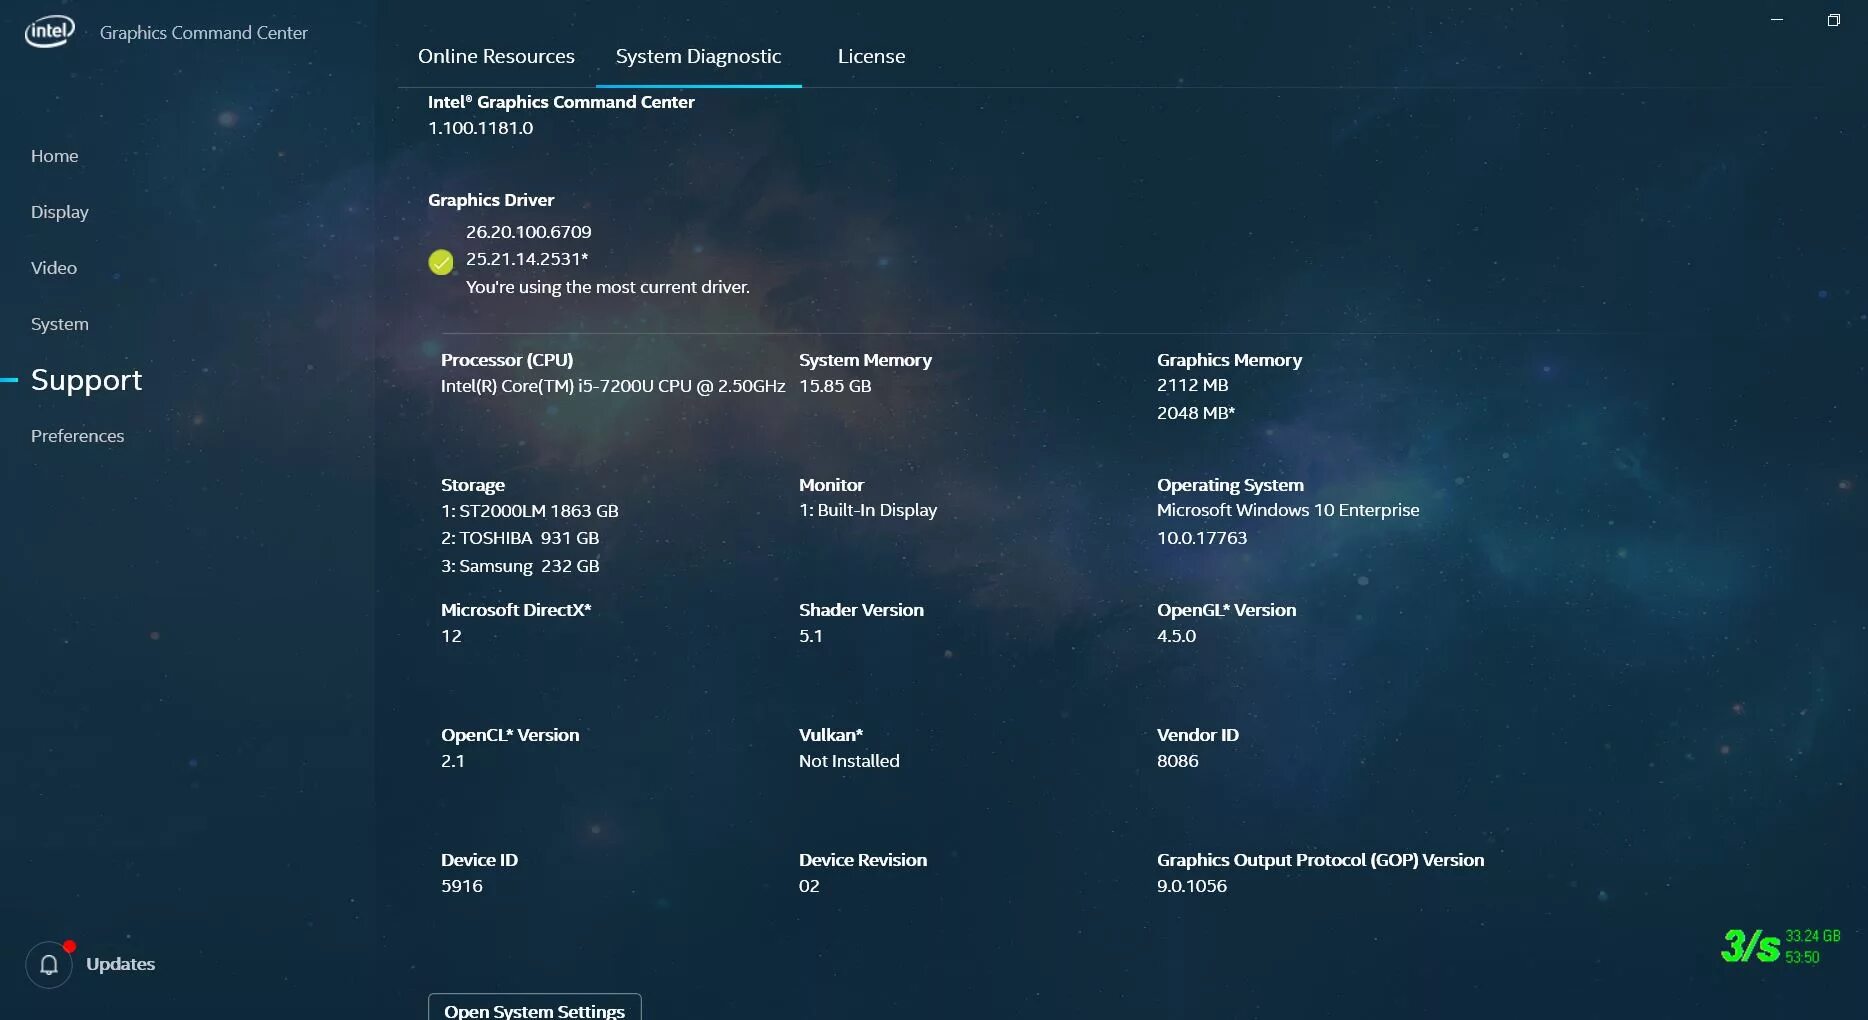
Task: Restore down the window
Action: pyautogui.click(x=1833, y=20)
